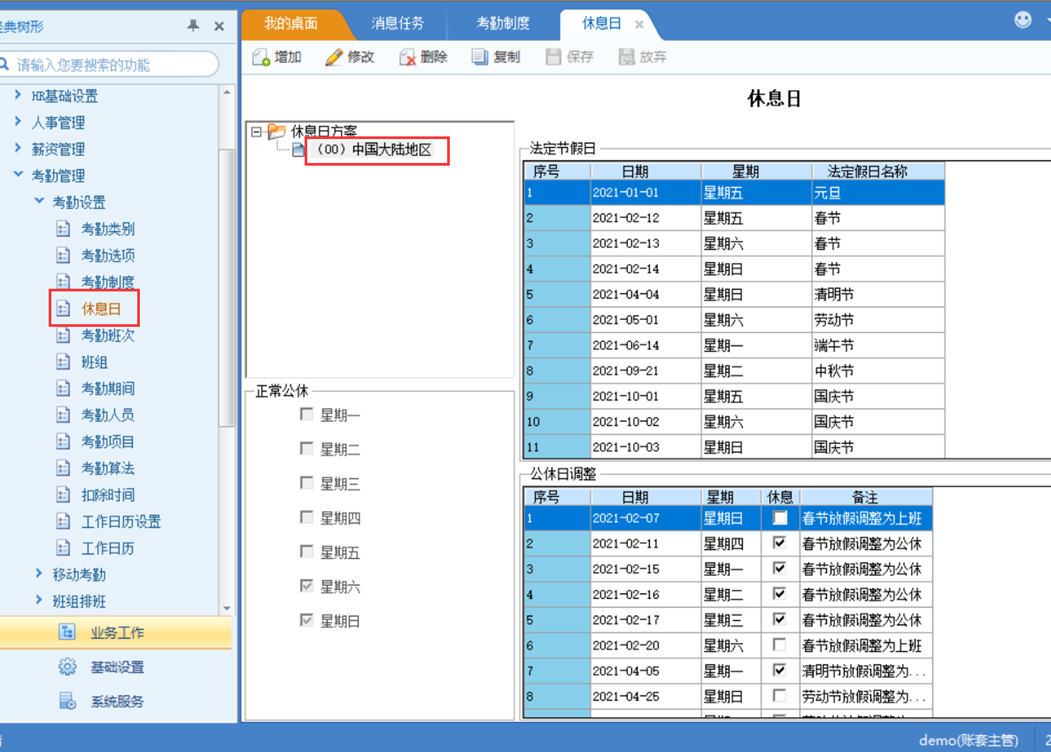Expand the 人事管理 tree node

click(x=17, y=121)
